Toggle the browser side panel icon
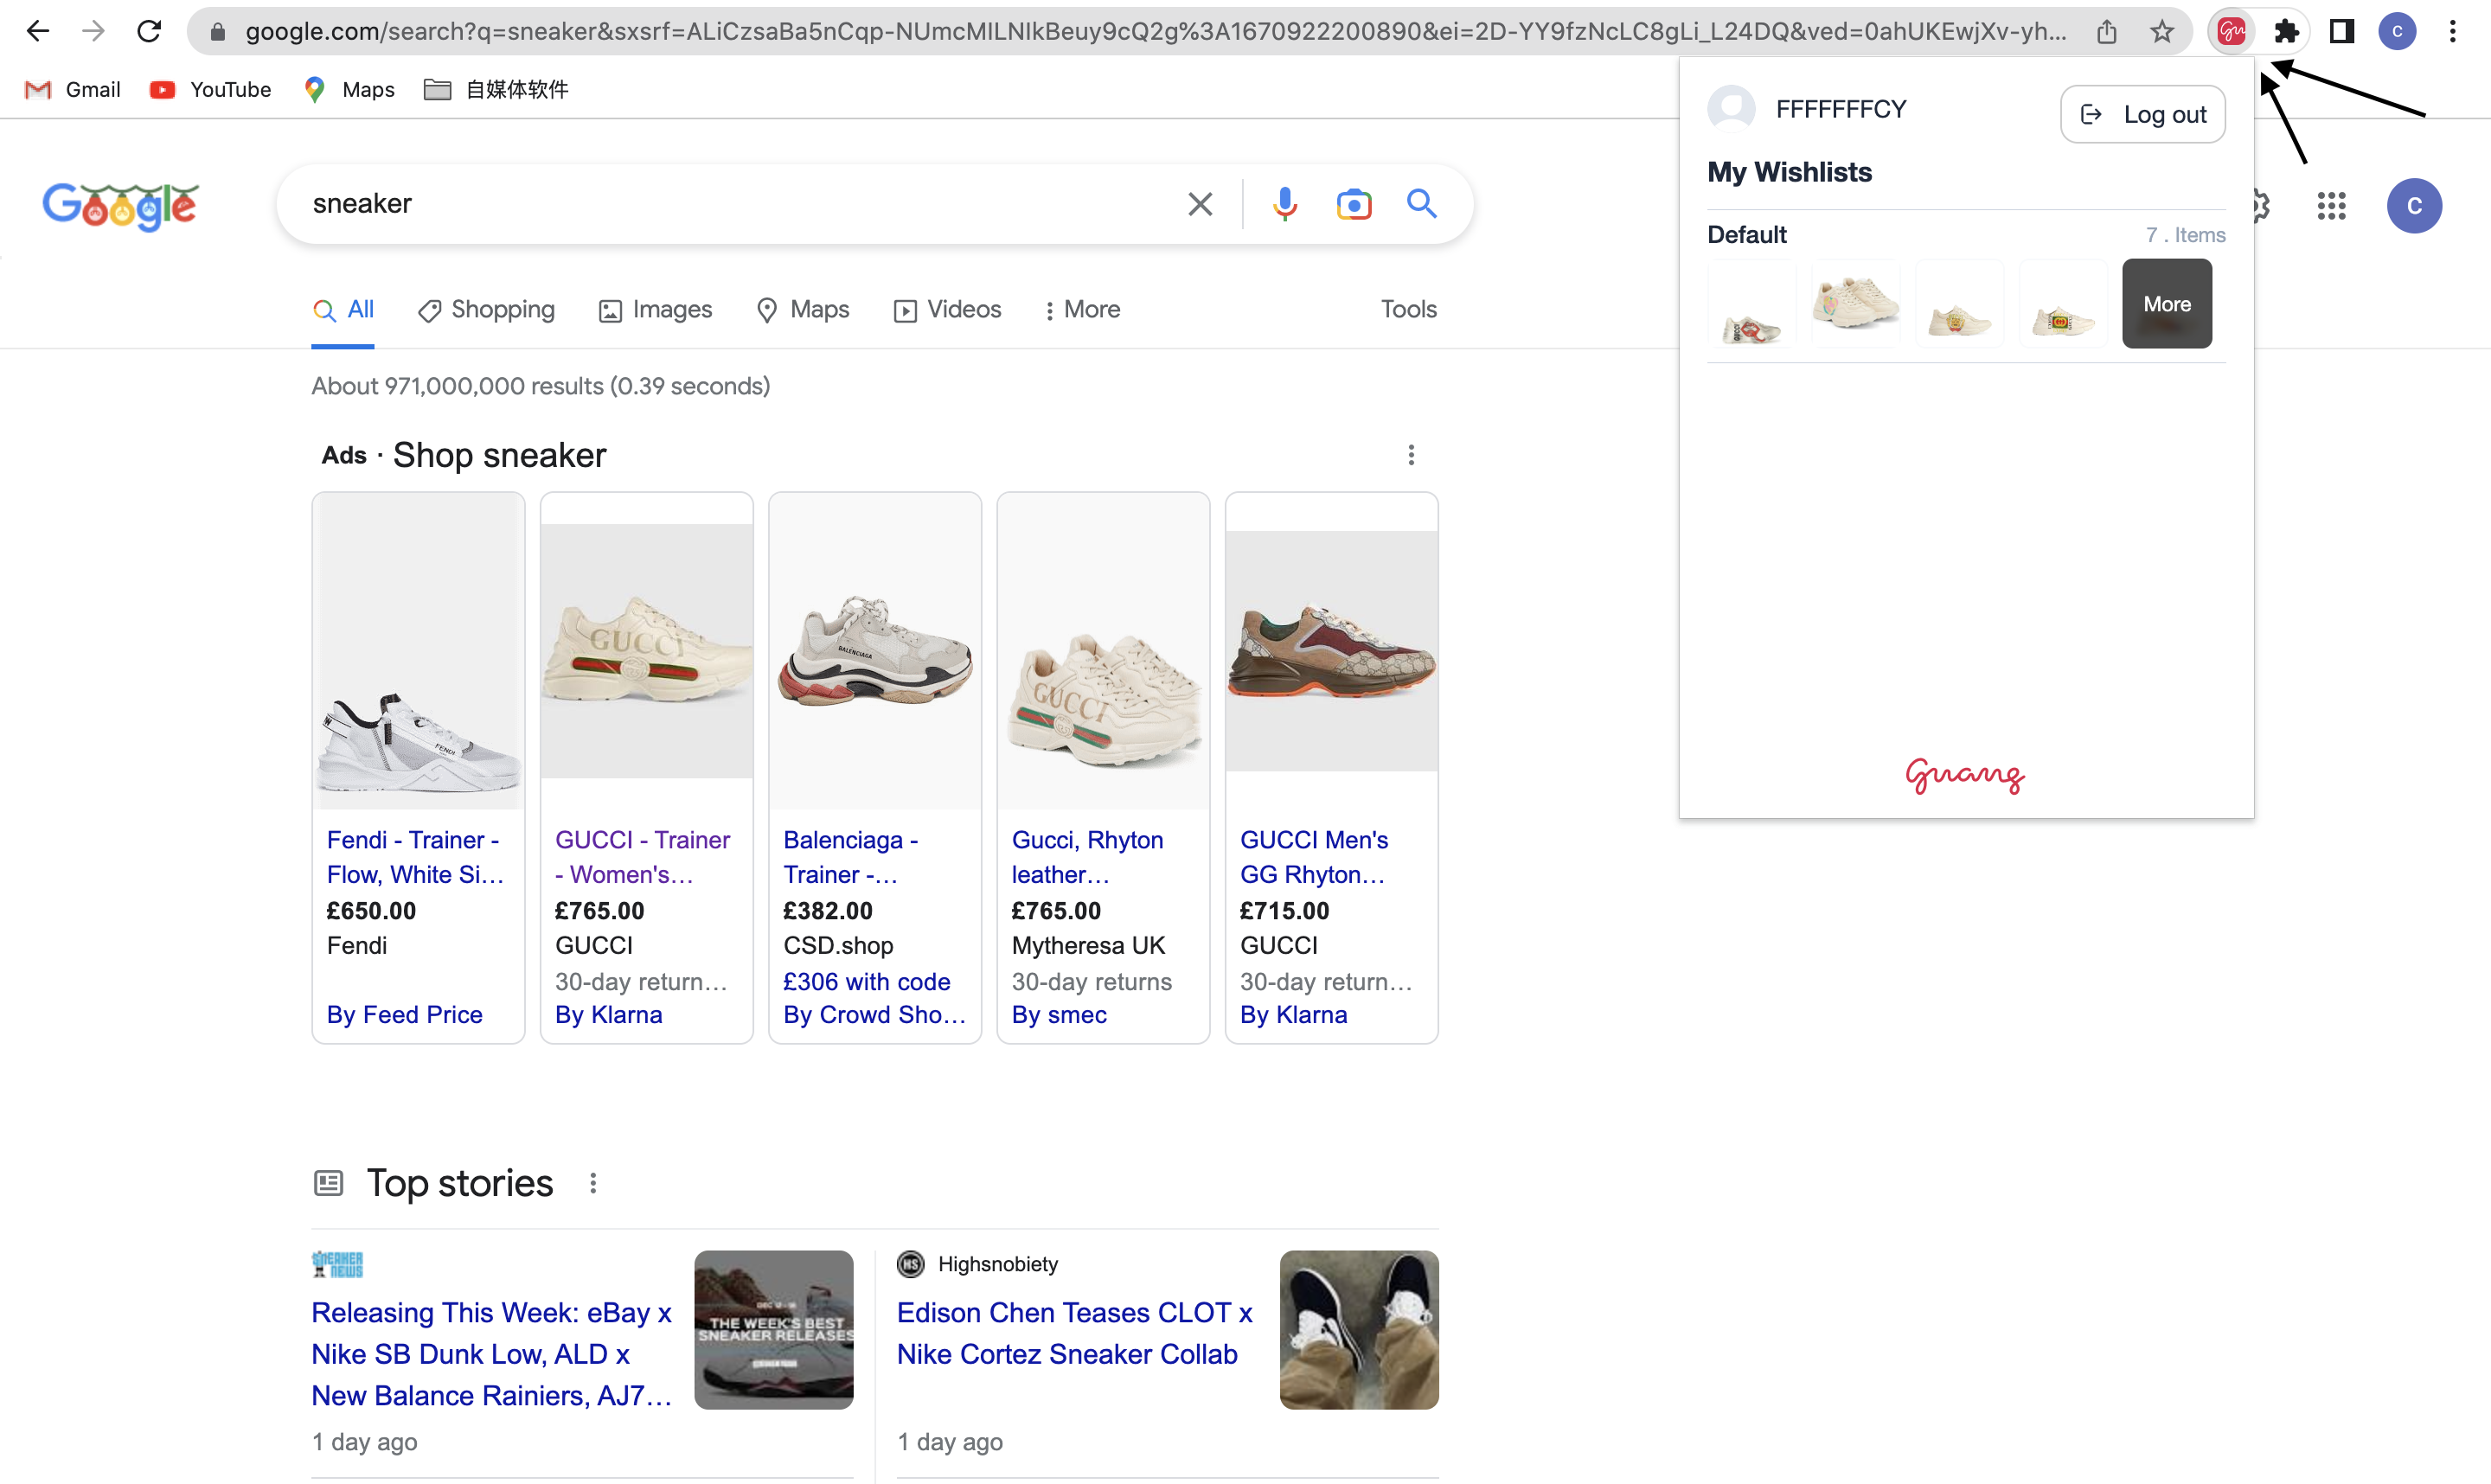The image size is (2491, 1484). [x=2342, y=32]
